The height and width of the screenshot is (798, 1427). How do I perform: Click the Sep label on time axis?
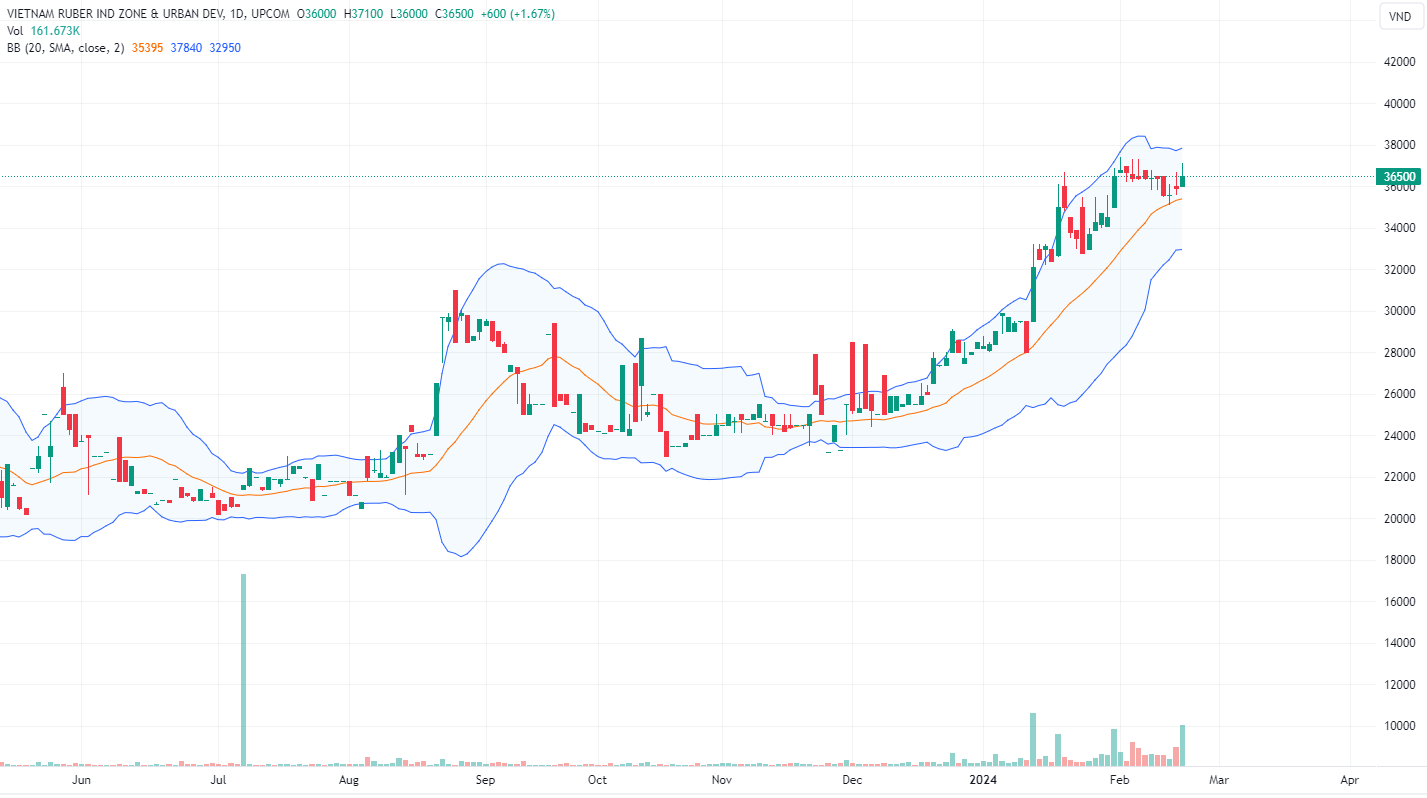click(x=485, y=778)
